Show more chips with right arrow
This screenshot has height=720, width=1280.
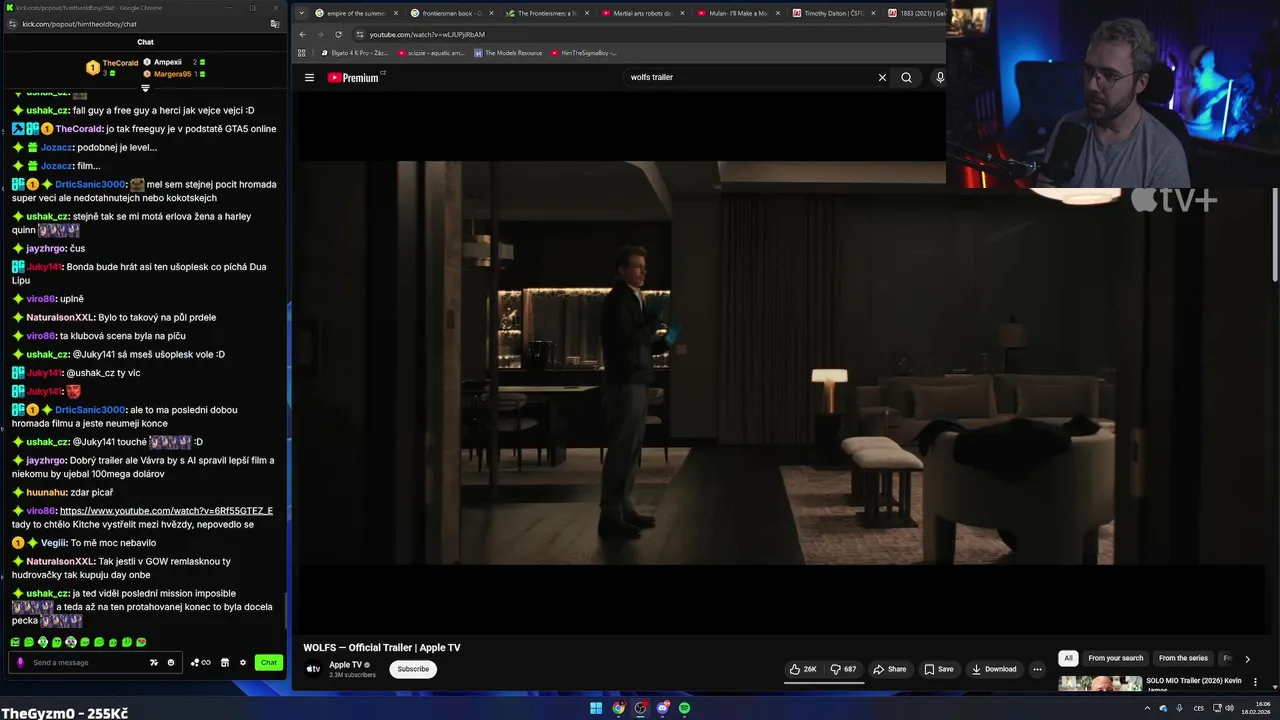point(1247,659)
